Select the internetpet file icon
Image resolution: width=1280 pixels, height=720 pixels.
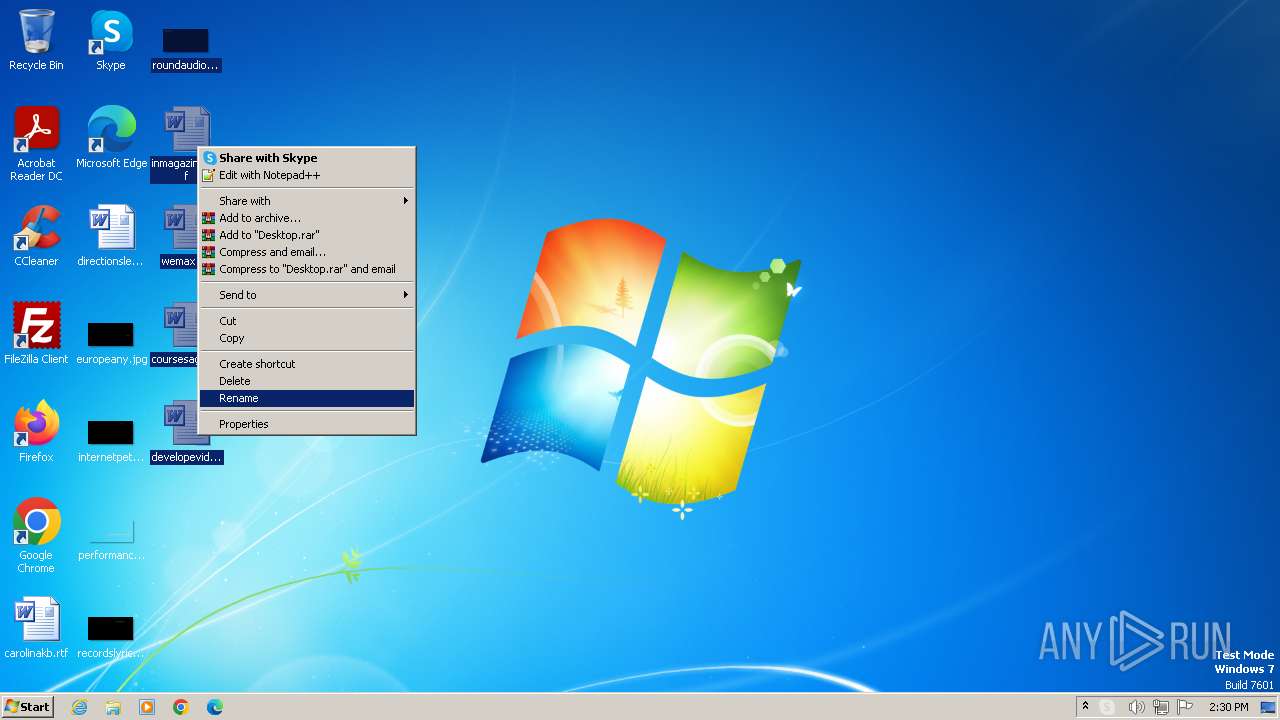(x=111, y=441)
